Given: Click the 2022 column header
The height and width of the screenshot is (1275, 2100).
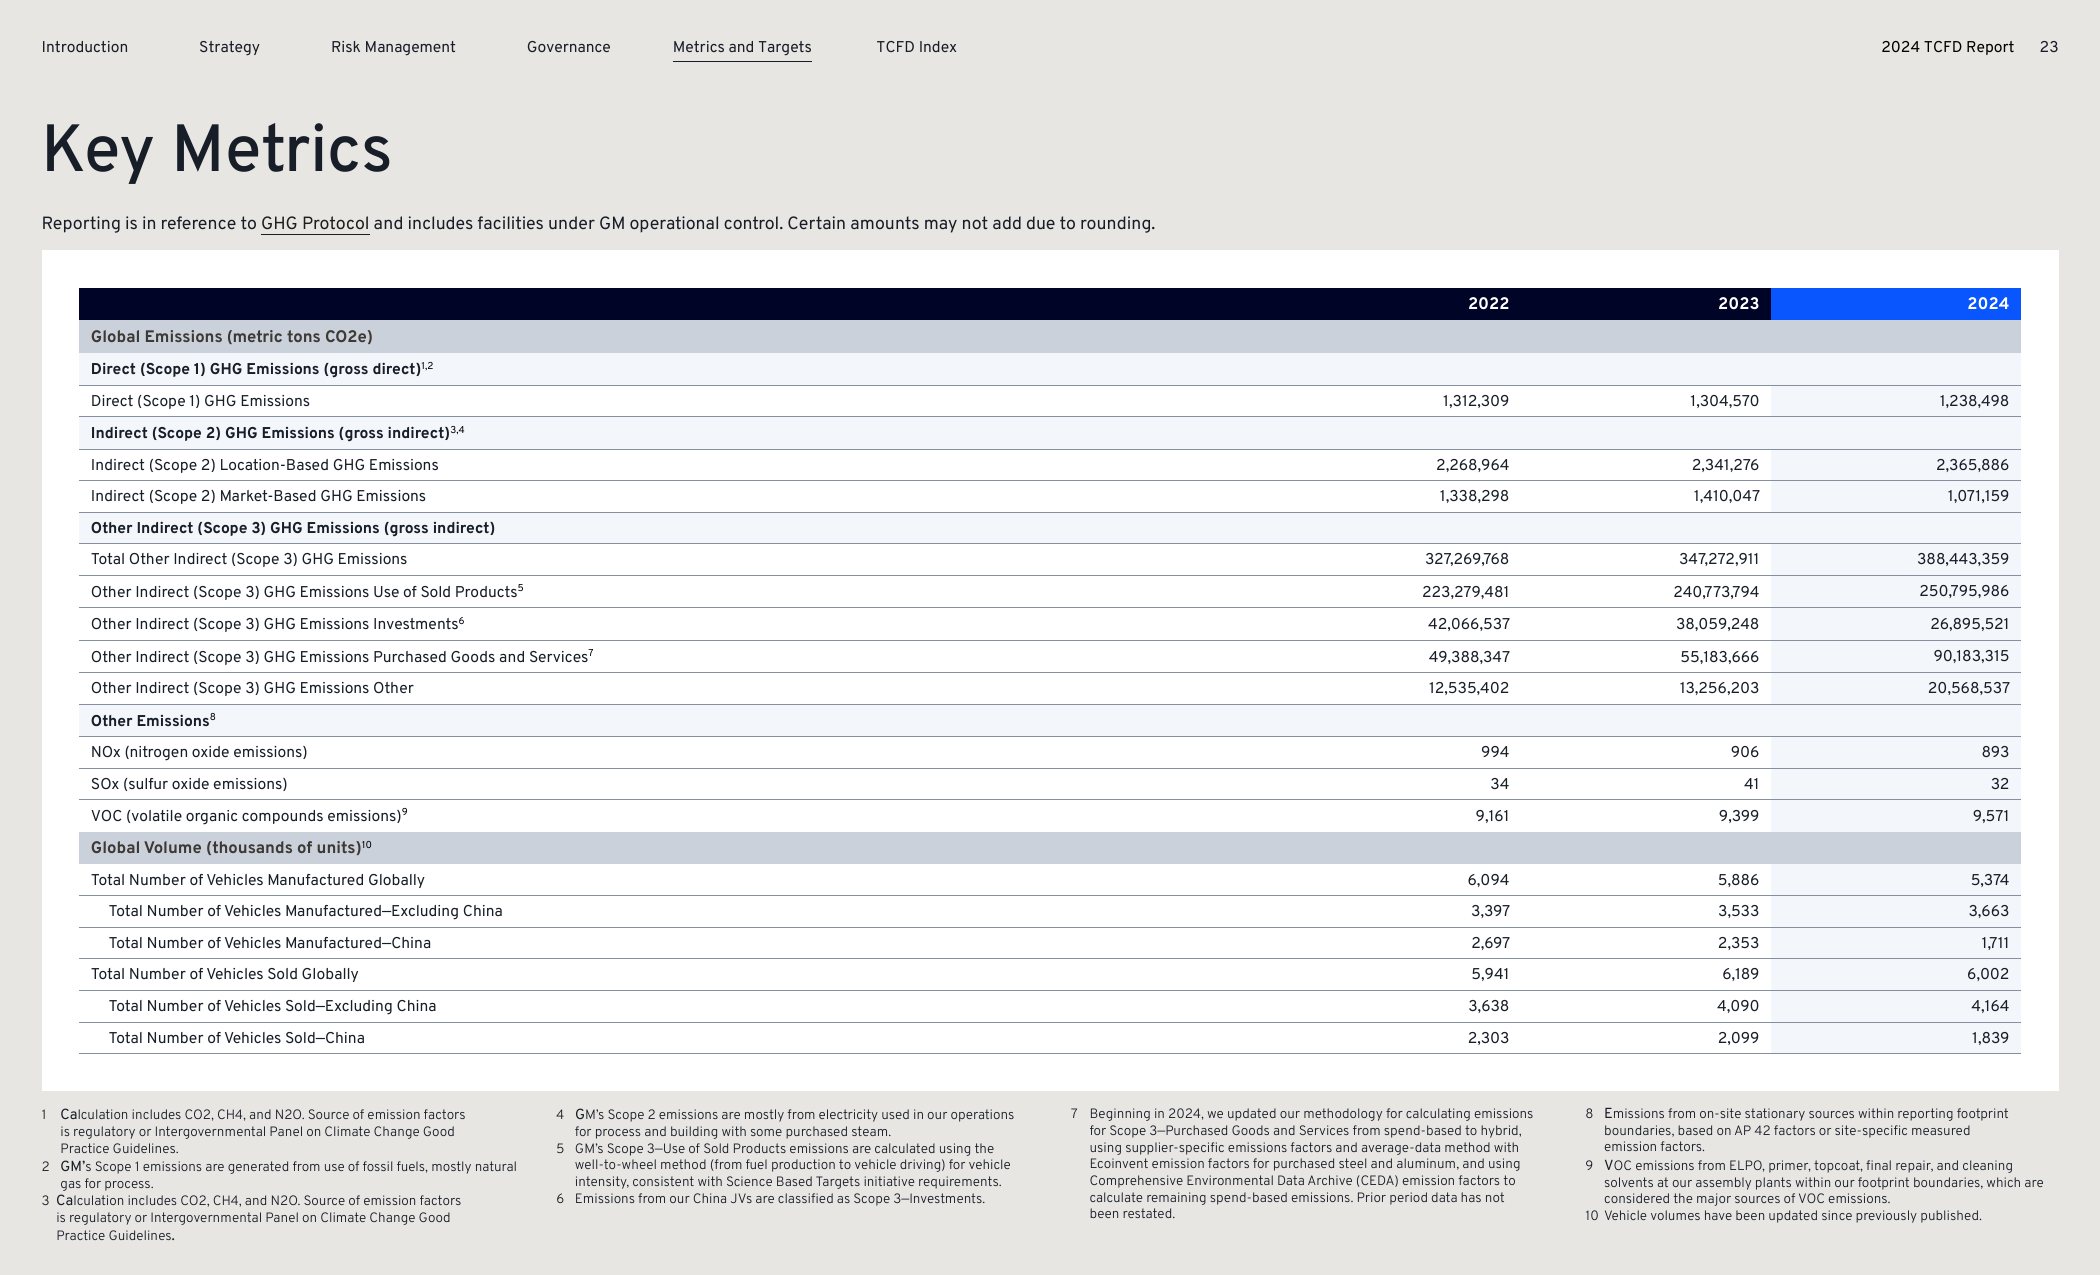Looking at the screenshot, I should point(1488,304).
